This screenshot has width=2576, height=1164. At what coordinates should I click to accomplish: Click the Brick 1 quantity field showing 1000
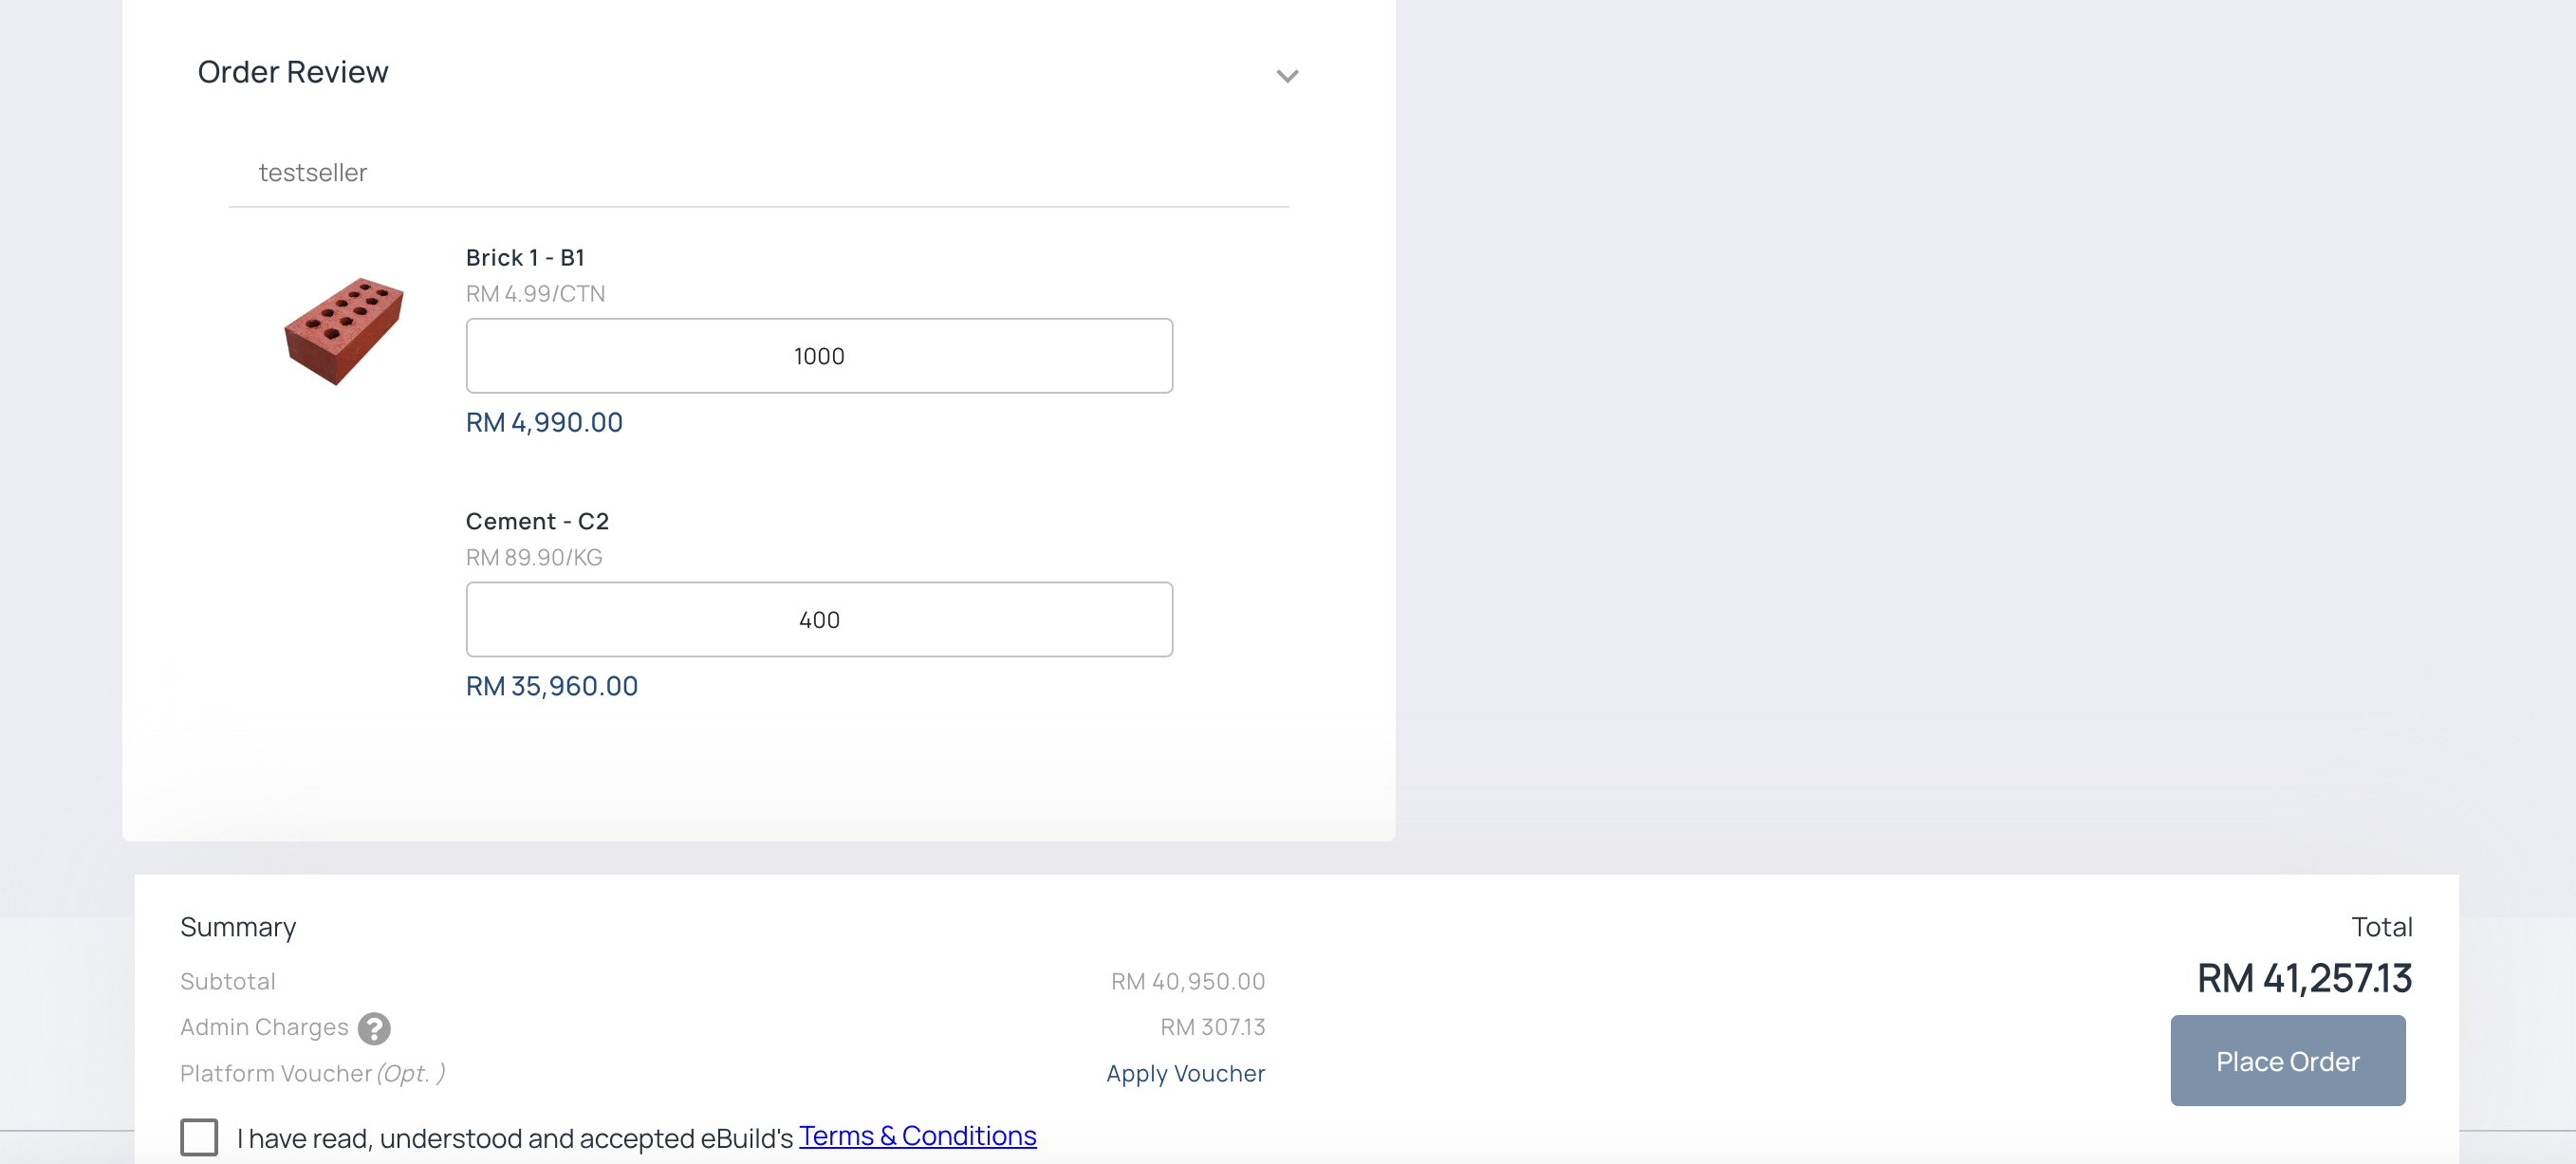coord(818,356)
